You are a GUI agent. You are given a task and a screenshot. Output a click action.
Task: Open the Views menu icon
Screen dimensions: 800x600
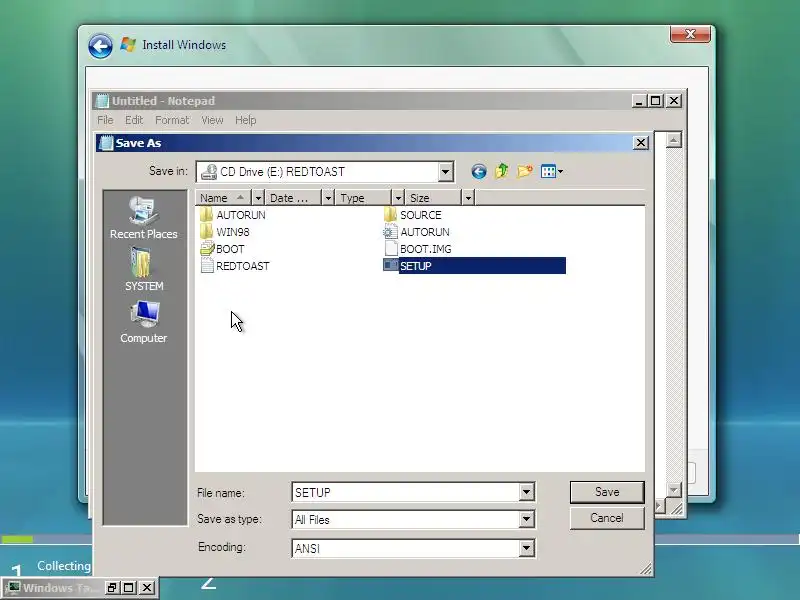551,171
